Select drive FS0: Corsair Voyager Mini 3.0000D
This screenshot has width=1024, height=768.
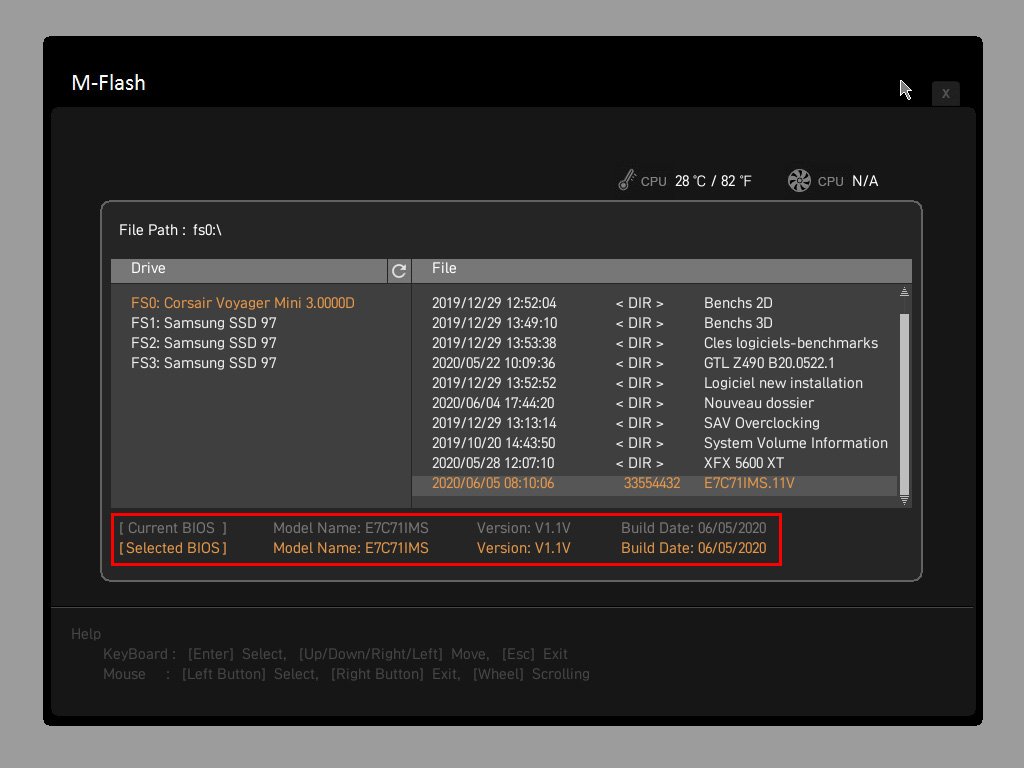coord(243,303)
